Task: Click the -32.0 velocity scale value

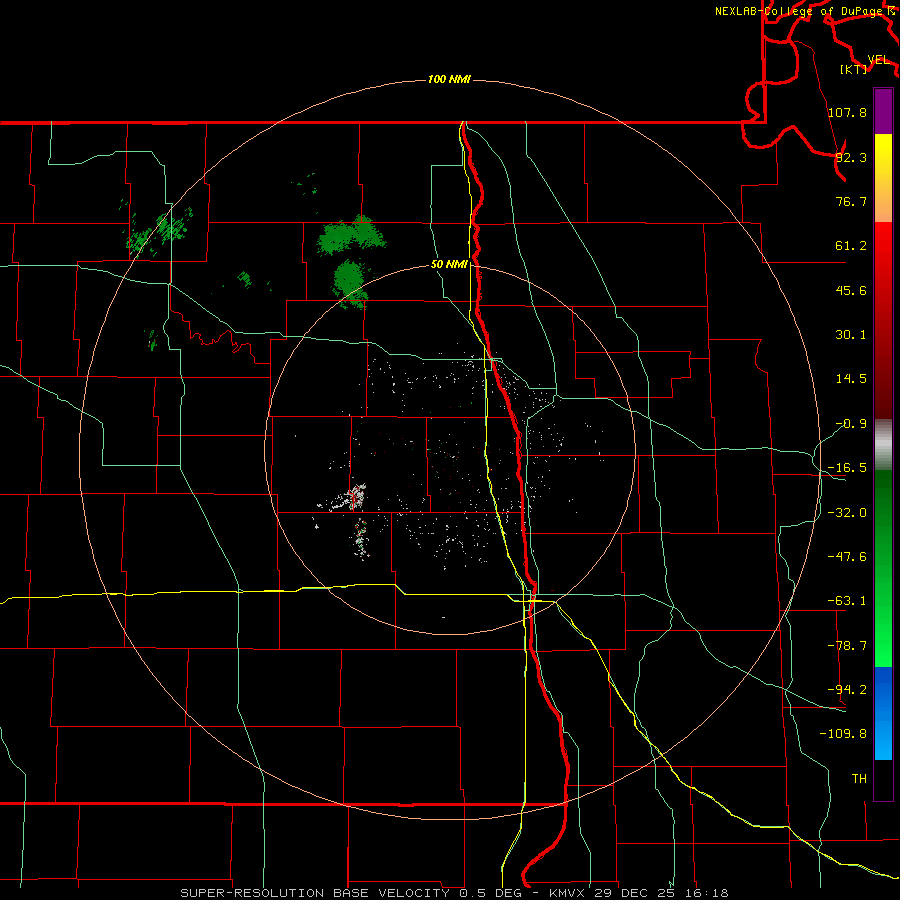Action: click(847, 513)
